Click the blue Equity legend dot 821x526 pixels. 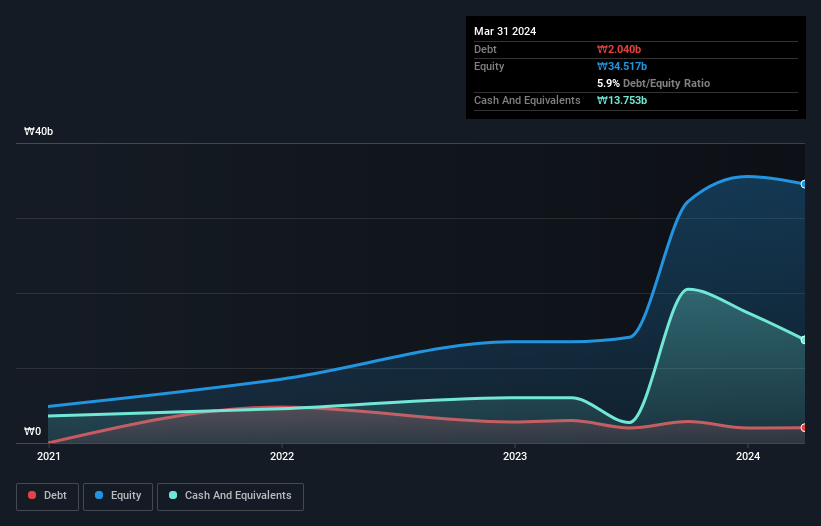coord(99,495)
